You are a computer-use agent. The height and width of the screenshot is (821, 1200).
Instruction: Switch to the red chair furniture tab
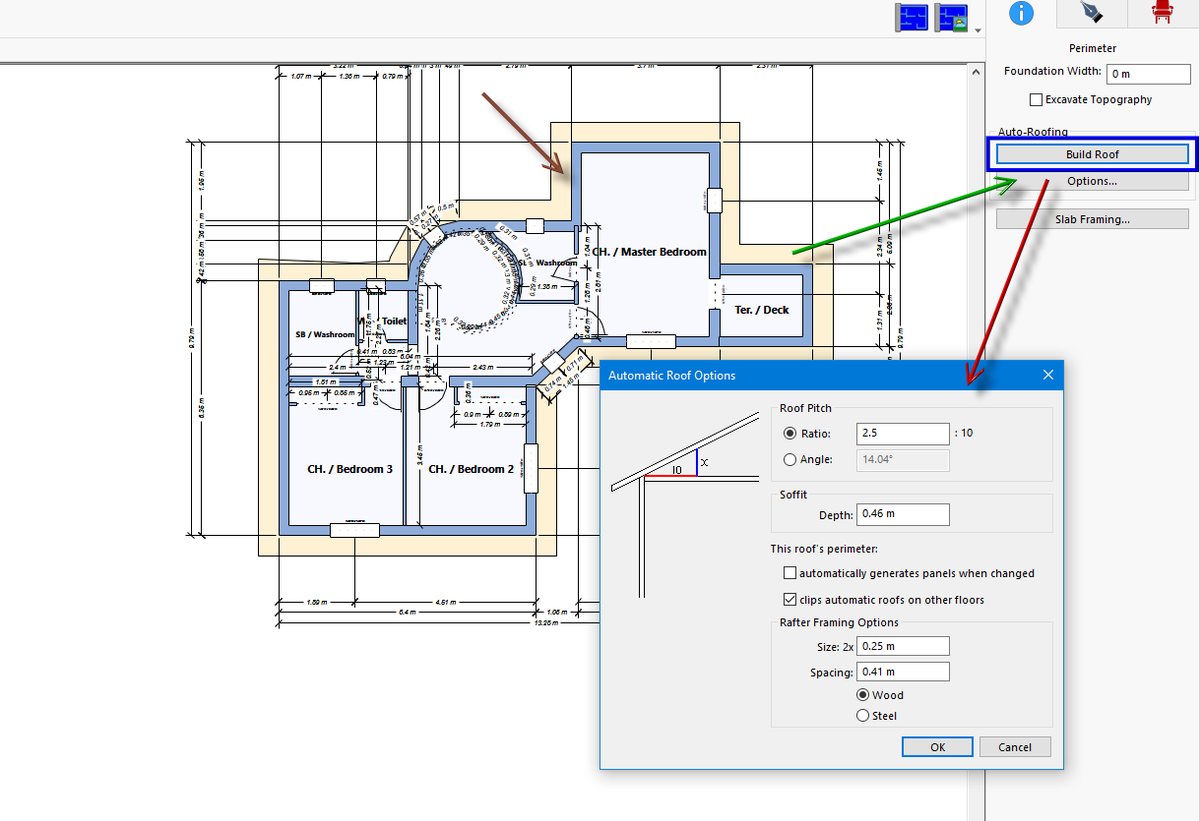[1162, 13]
